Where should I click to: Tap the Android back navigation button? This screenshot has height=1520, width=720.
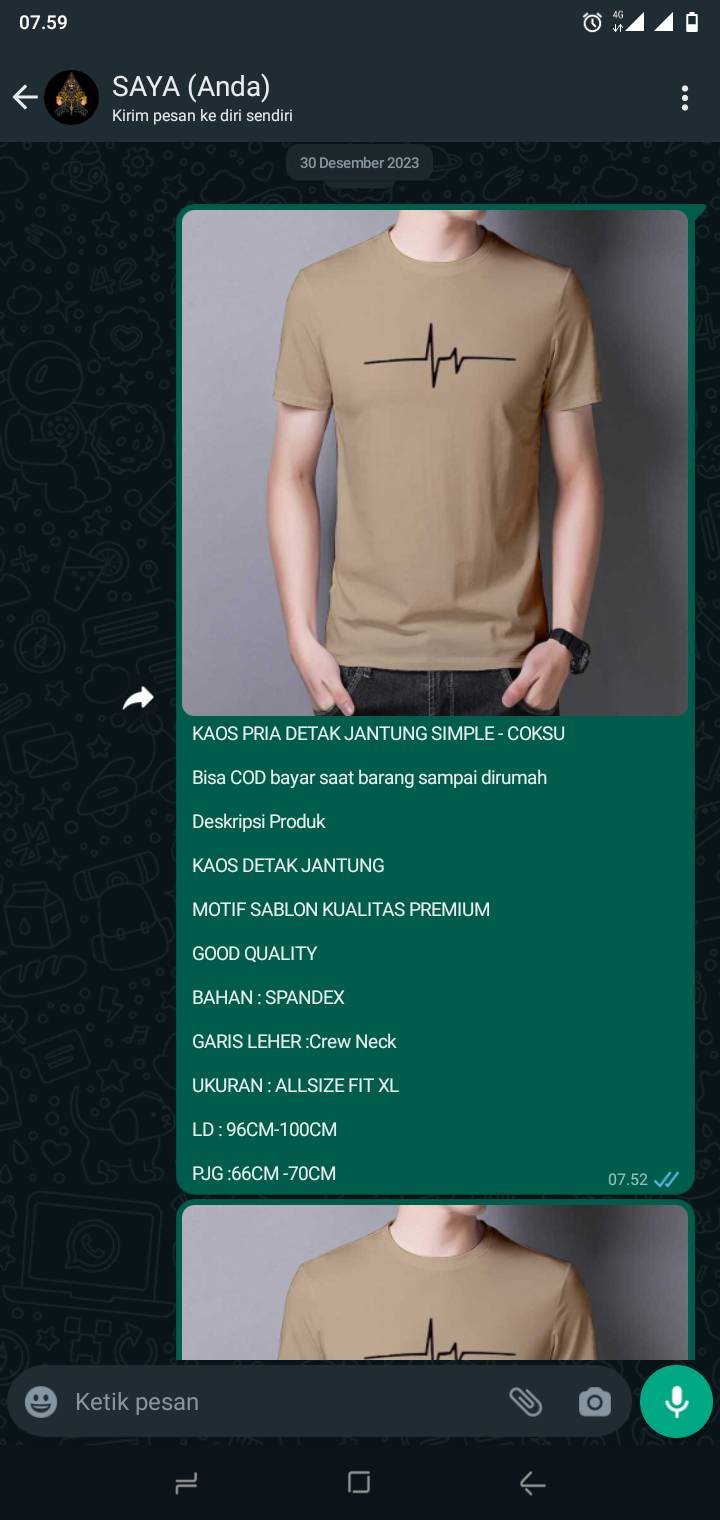click(x=533, y=1485)
